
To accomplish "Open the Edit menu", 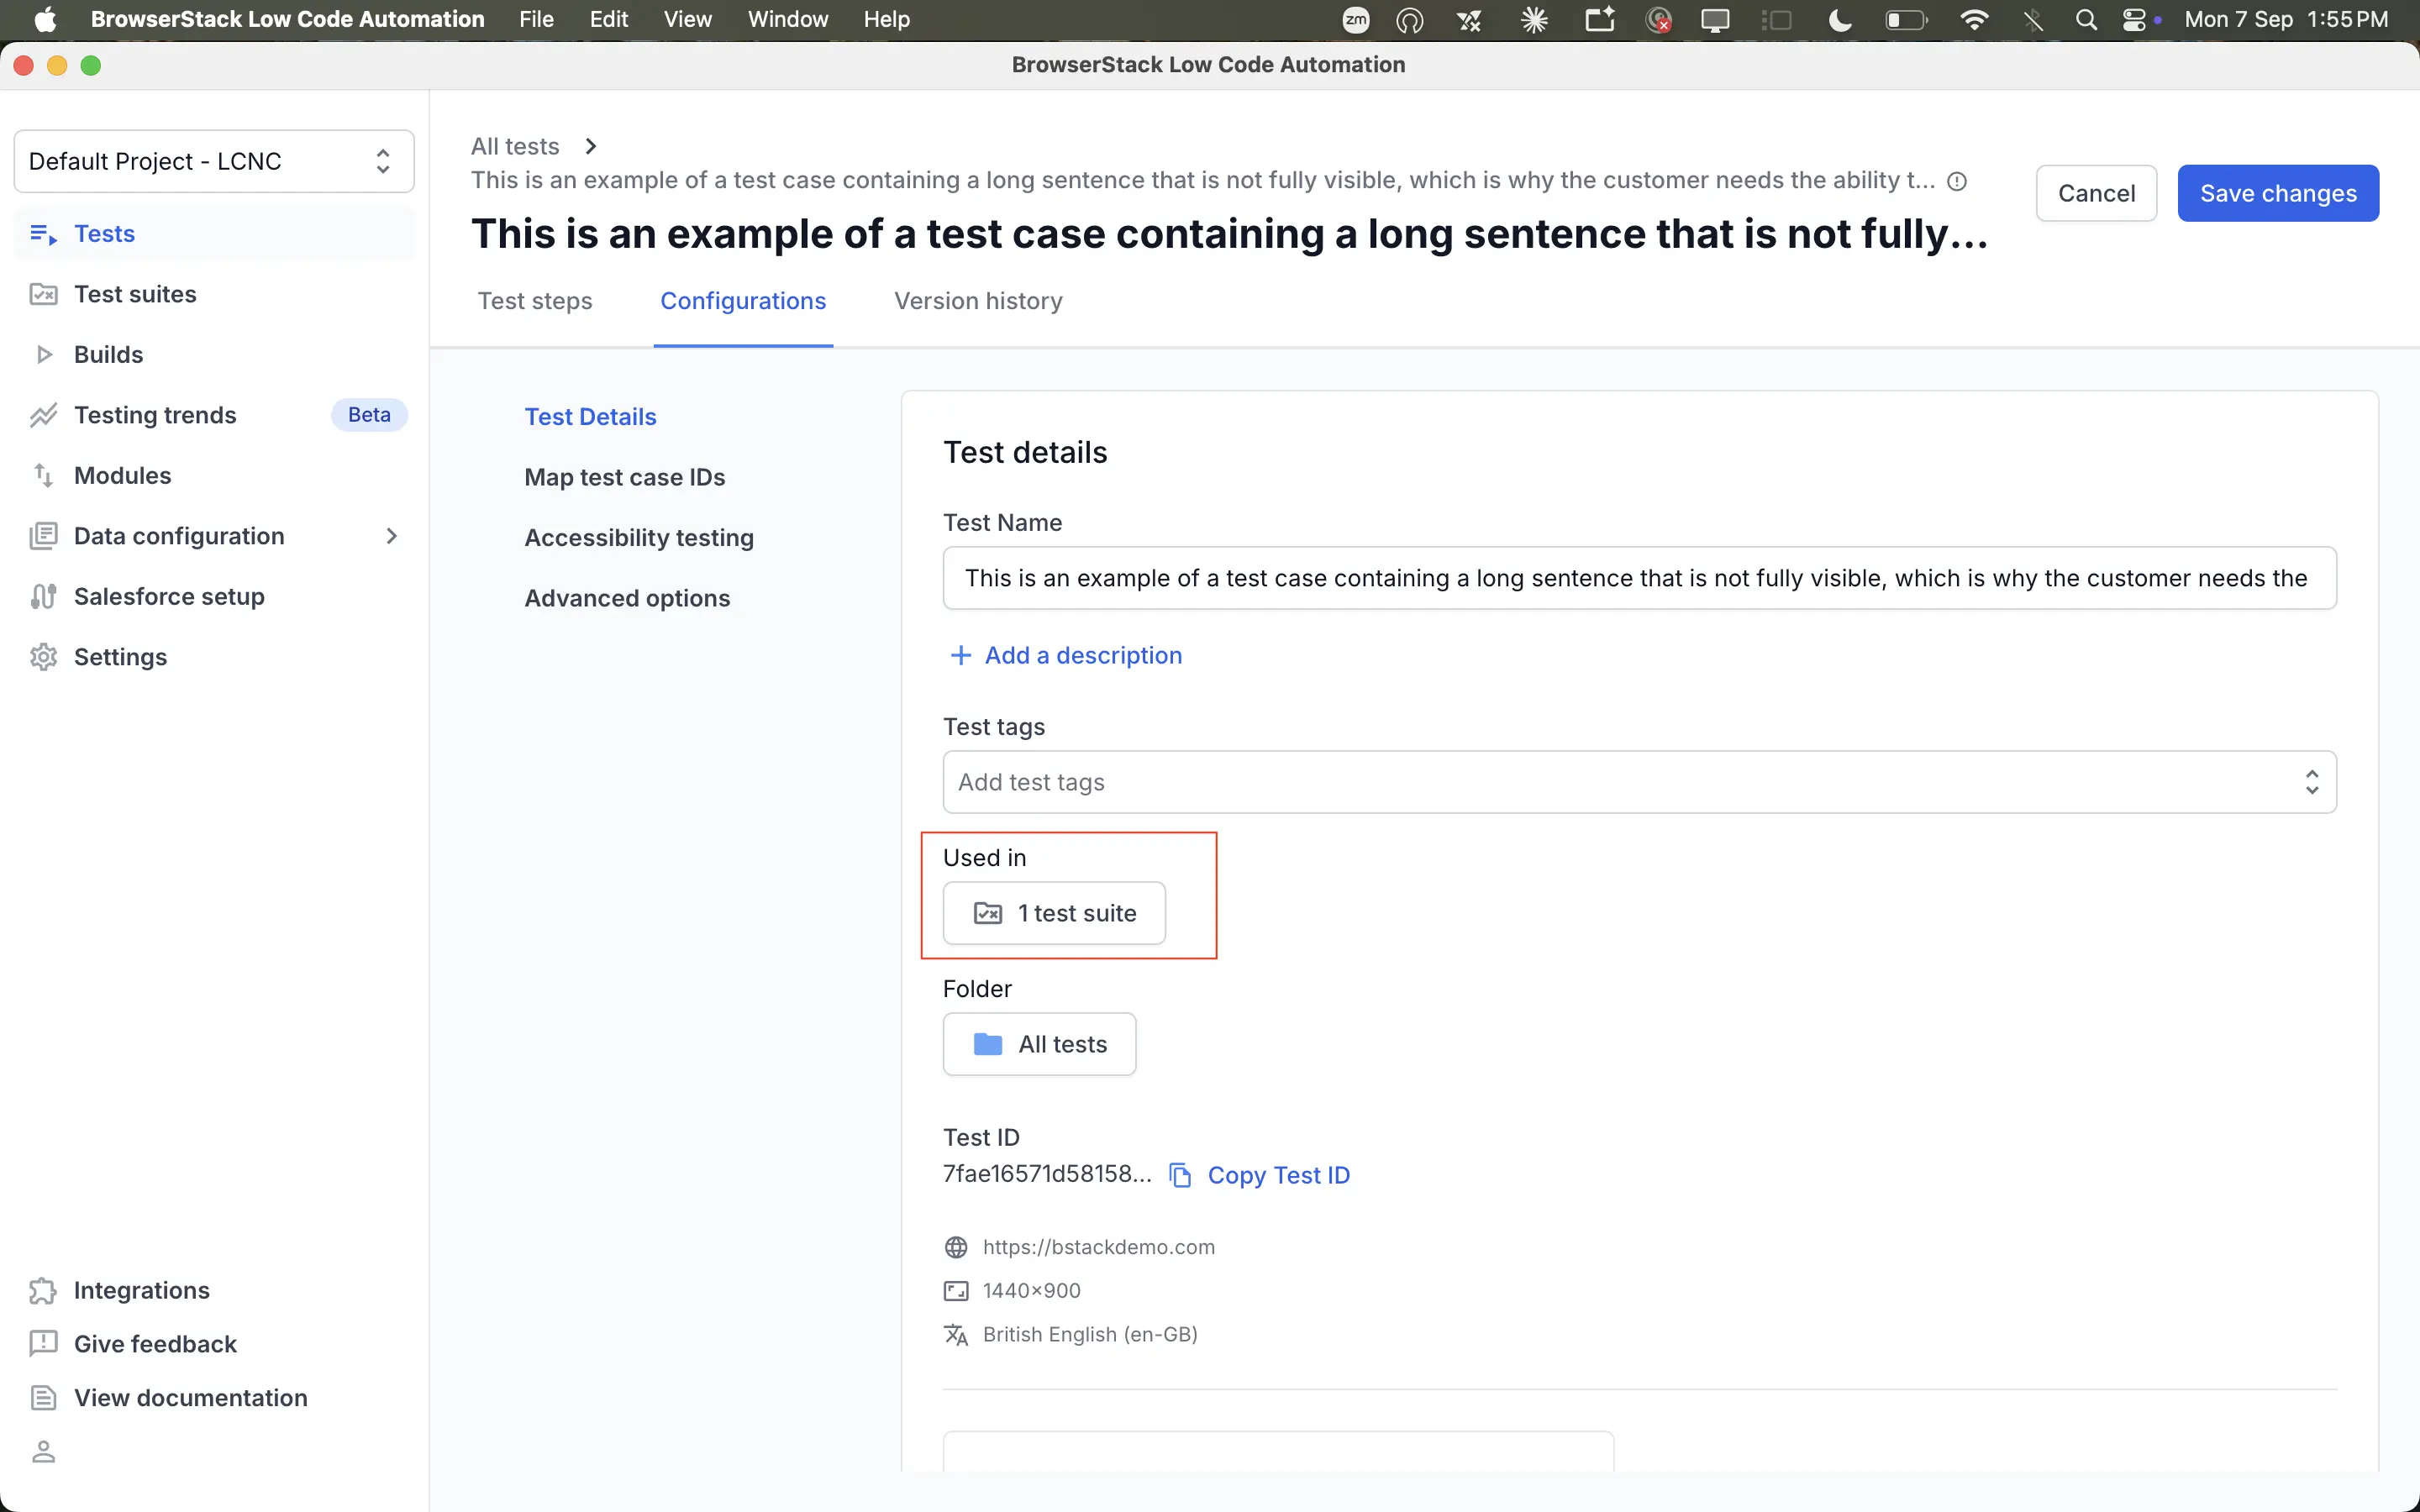I will pyautogui.click(x=608, y=19).
